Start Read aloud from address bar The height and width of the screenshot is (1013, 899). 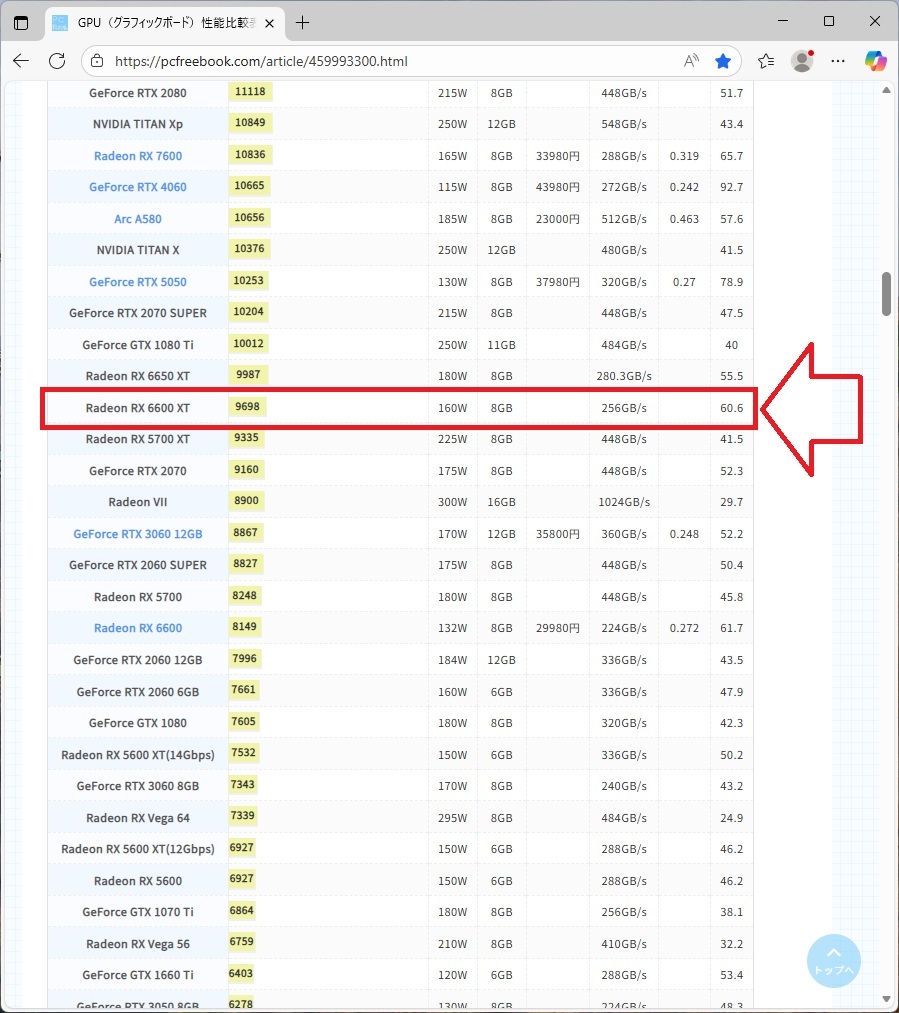(x=691, y=61)
